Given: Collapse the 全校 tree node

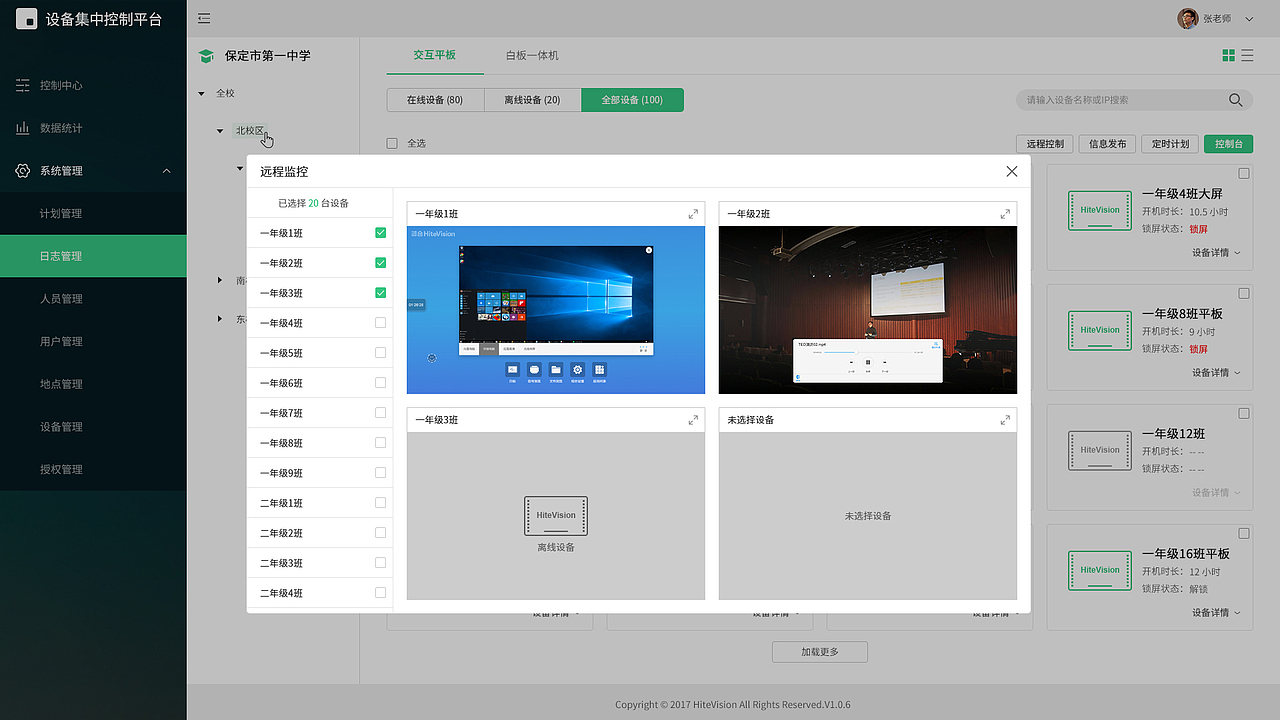Looking at the screenshot, I should click(201, 92).
